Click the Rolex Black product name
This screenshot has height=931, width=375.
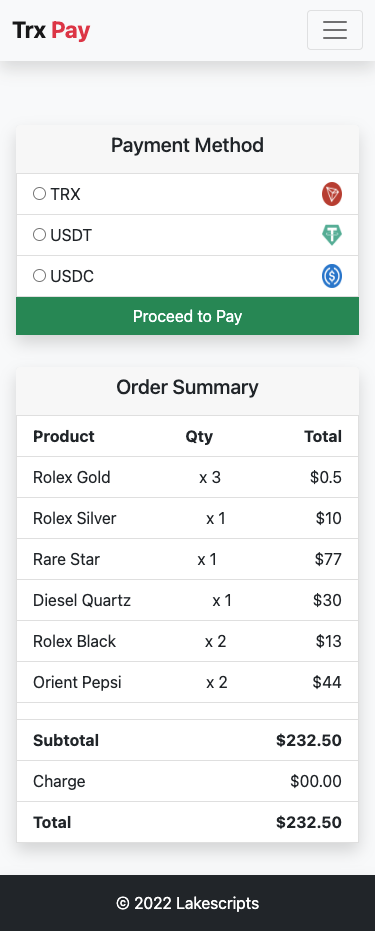tap(75, 641)
